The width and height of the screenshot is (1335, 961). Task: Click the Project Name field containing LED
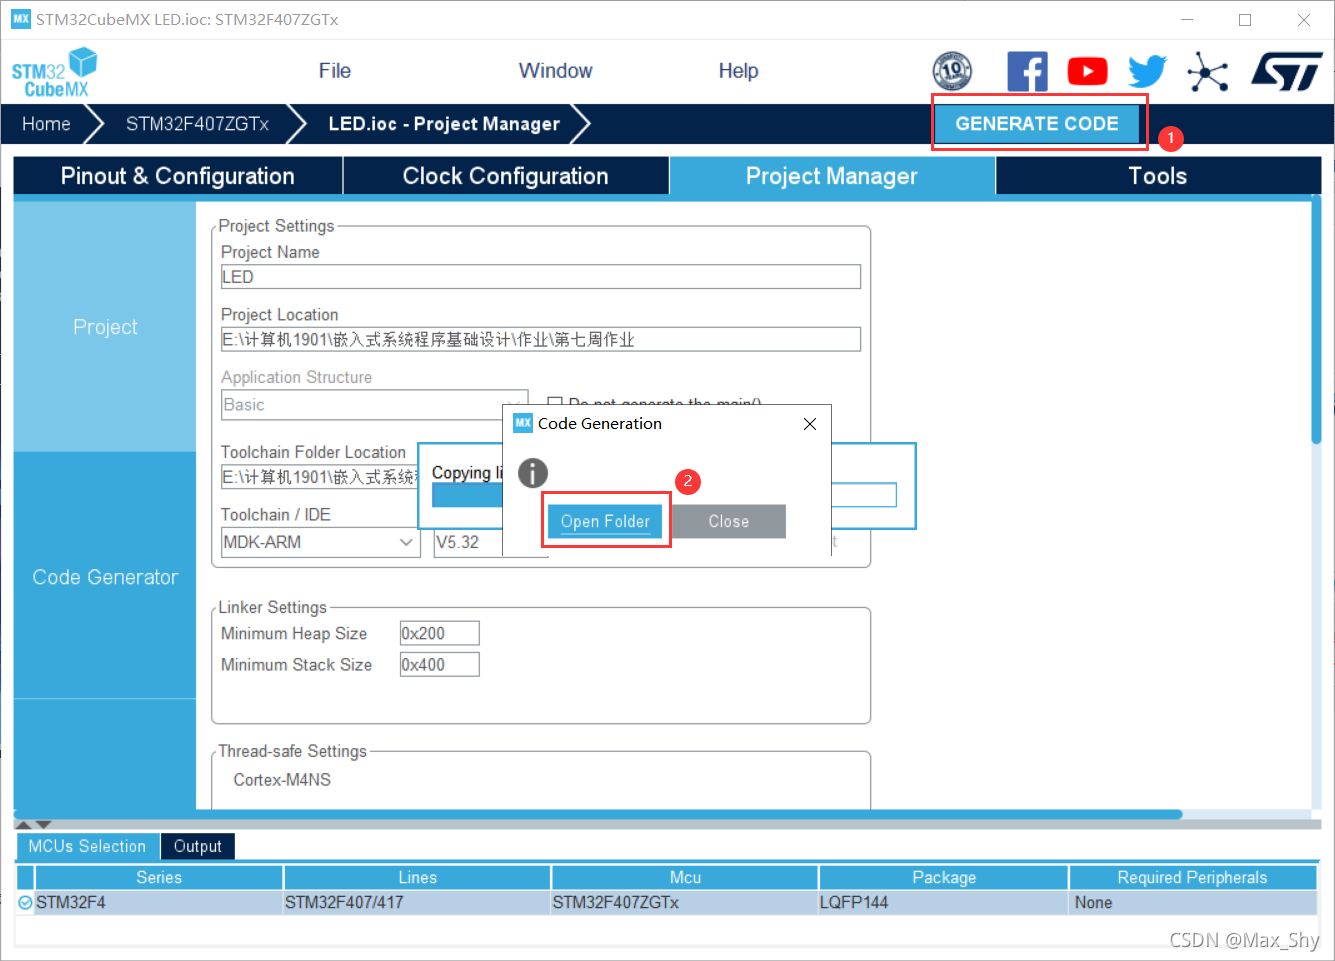tap(541, 277)
